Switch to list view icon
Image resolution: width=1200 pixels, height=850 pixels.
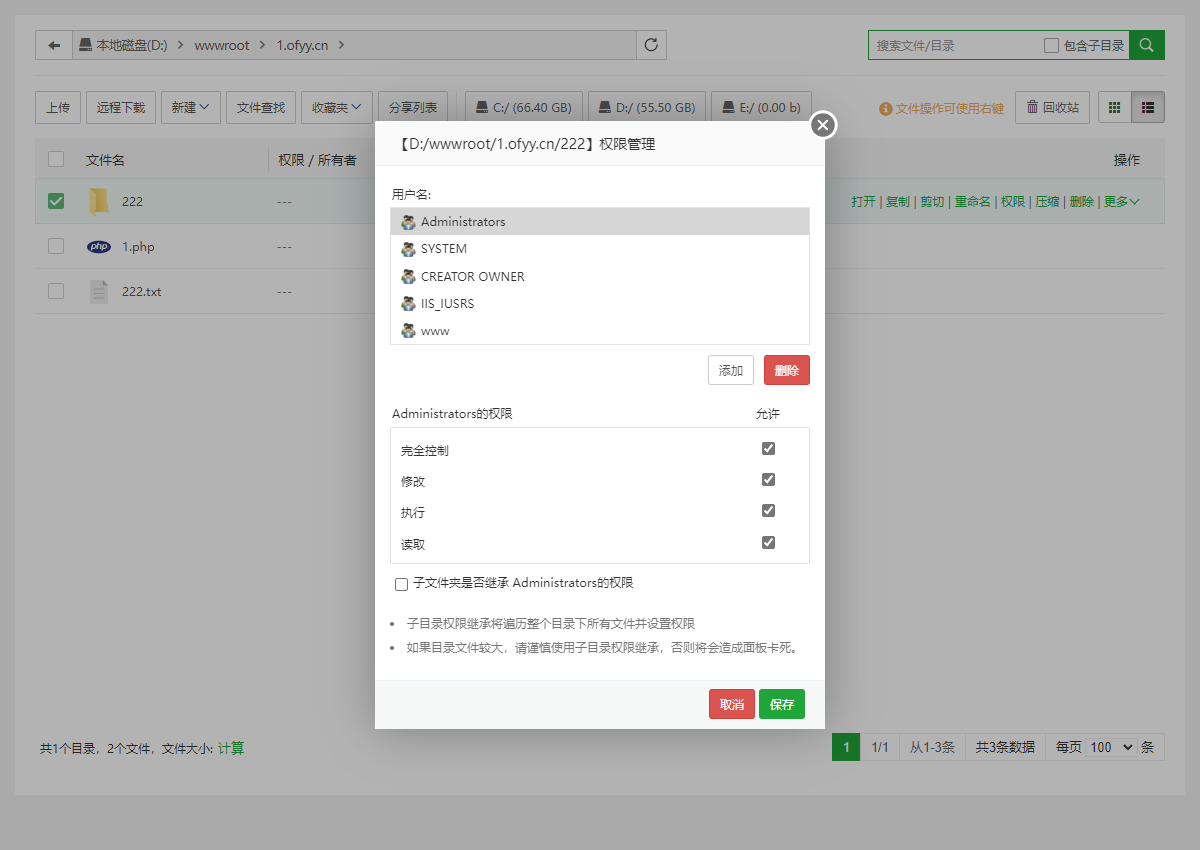point(1148,107)
